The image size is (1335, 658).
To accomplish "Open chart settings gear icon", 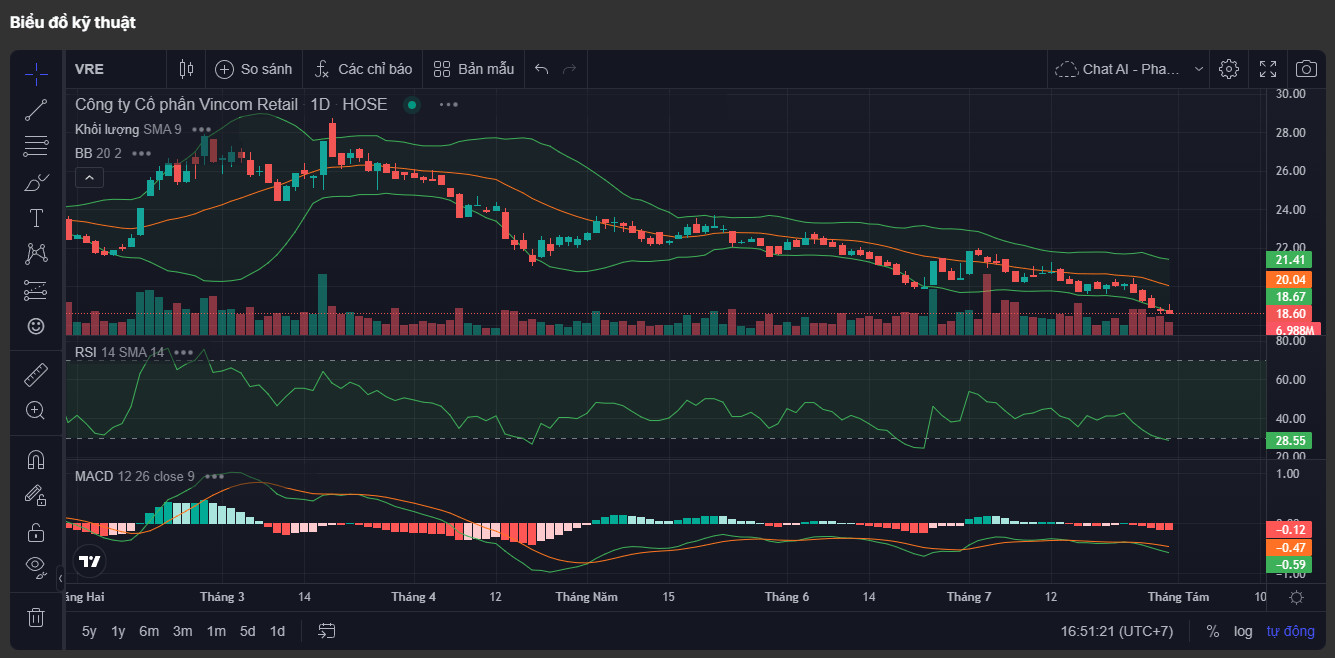I will (x=1229, y=69).
